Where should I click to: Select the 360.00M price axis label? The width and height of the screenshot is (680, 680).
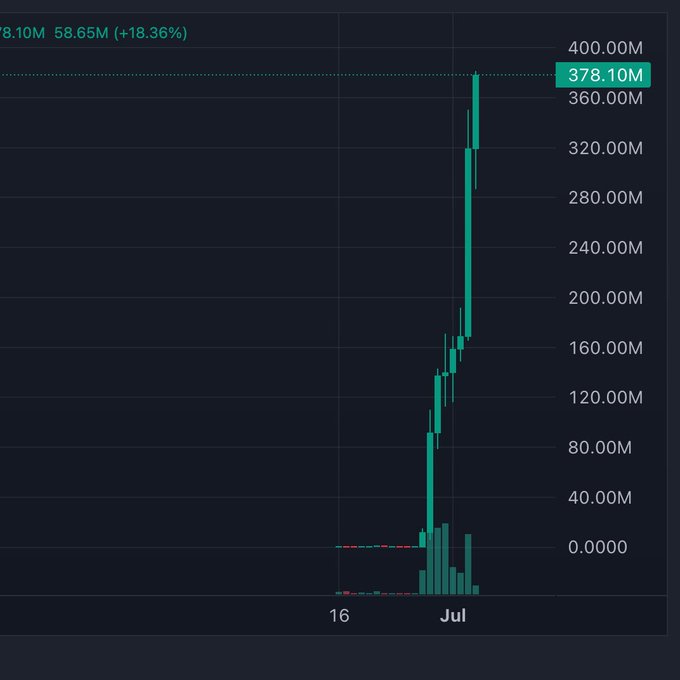click(605, 98)
